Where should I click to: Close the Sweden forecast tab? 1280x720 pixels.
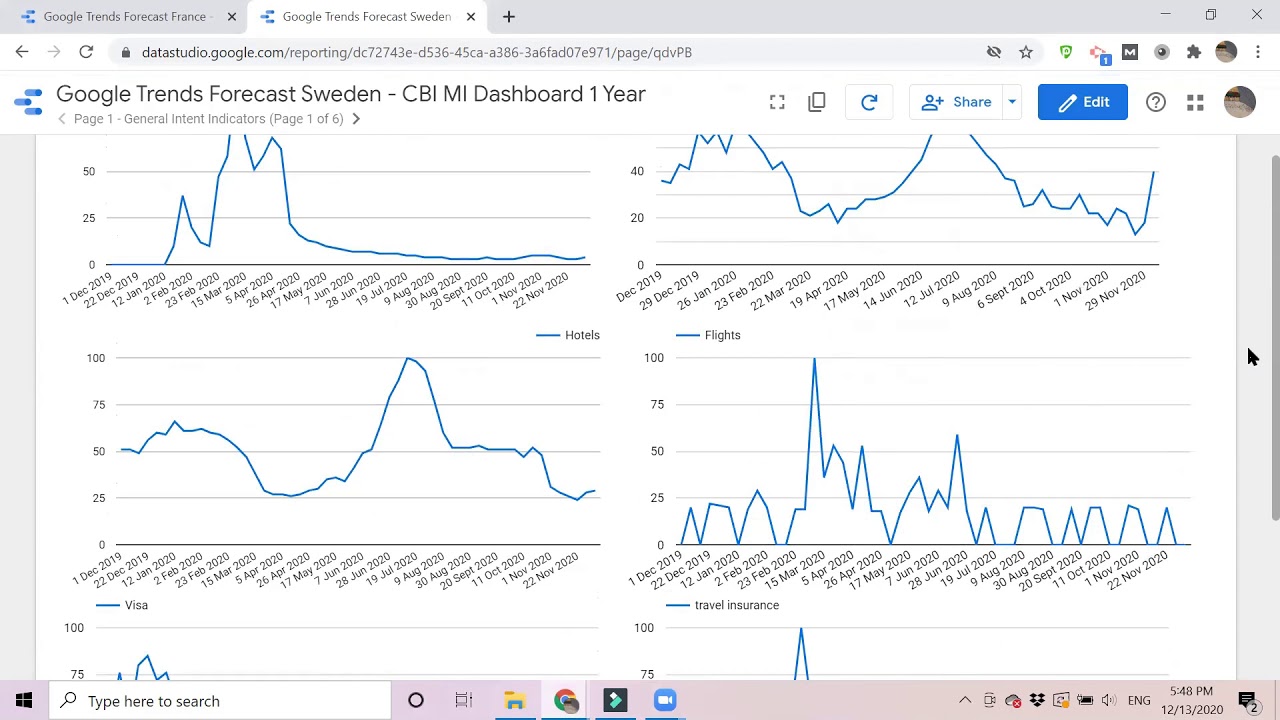tap(471, 16)
